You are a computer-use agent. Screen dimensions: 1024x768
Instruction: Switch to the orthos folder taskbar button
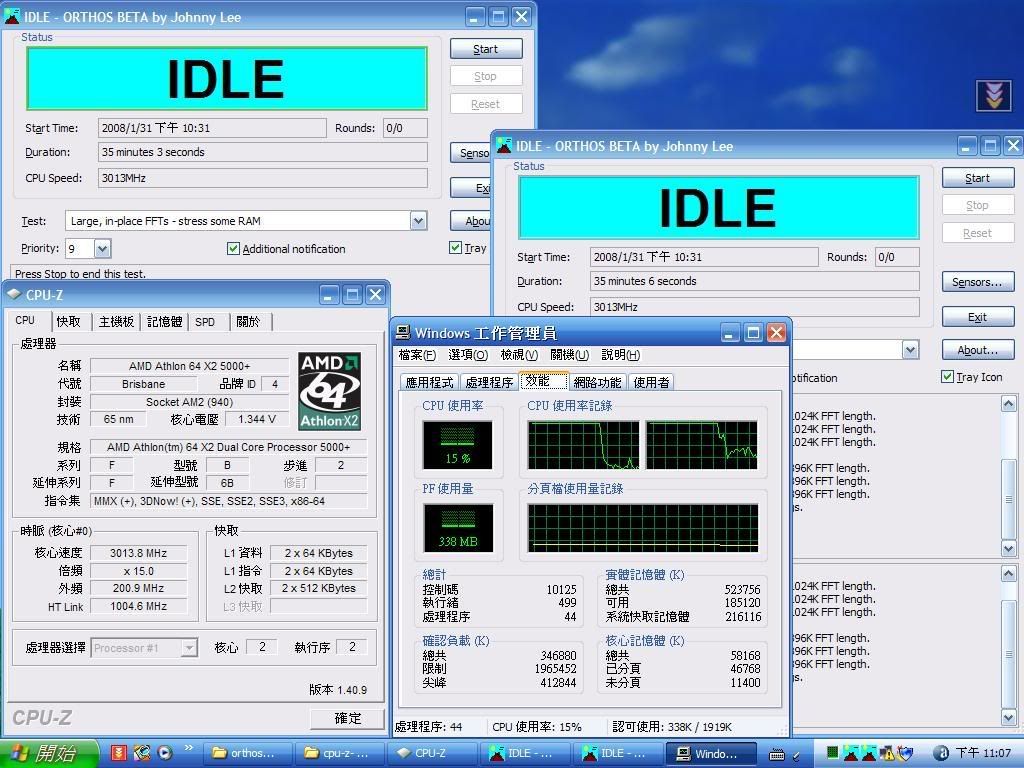(x=246, y=754)
